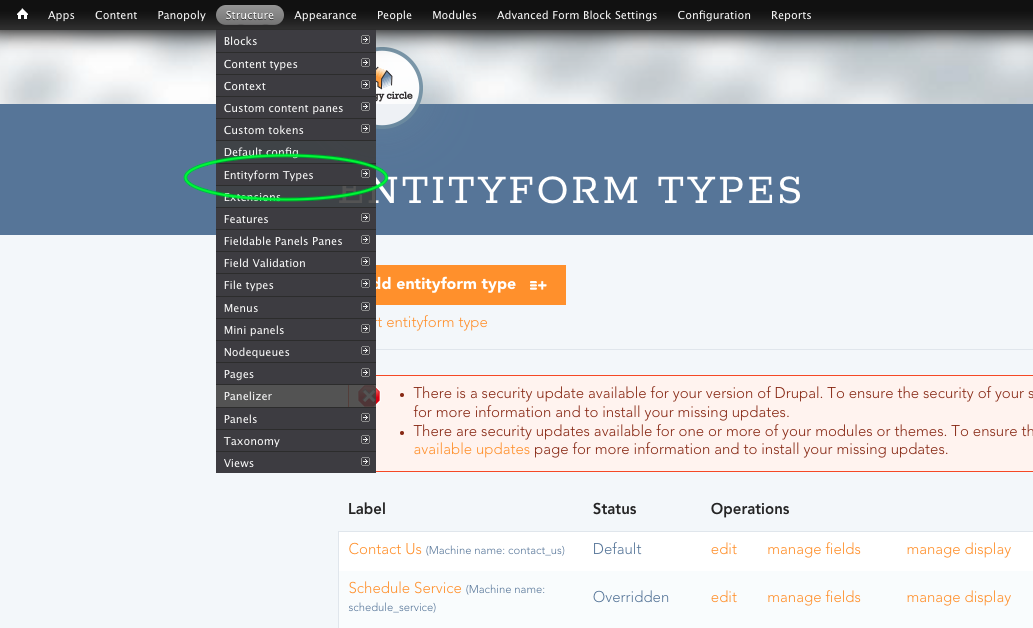Select File types menu entry
This screenshot has height=628, width=1033.
click(x=296, y=285)
